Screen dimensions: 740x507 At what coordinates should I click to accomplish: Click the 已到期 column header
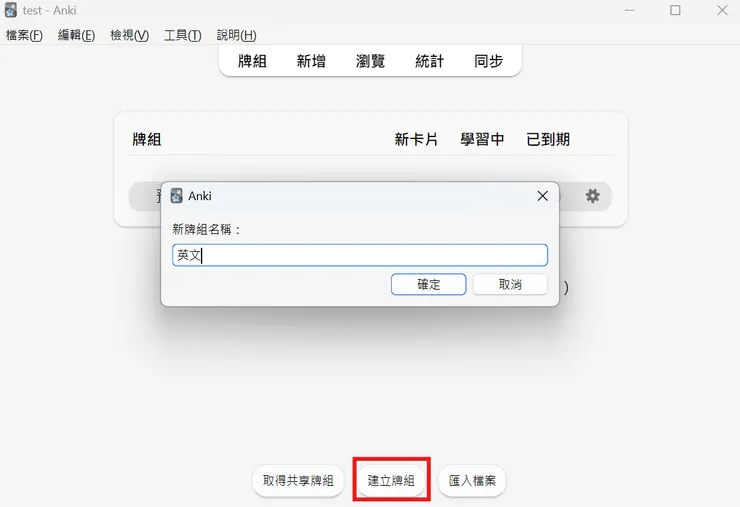coord(548,139)
